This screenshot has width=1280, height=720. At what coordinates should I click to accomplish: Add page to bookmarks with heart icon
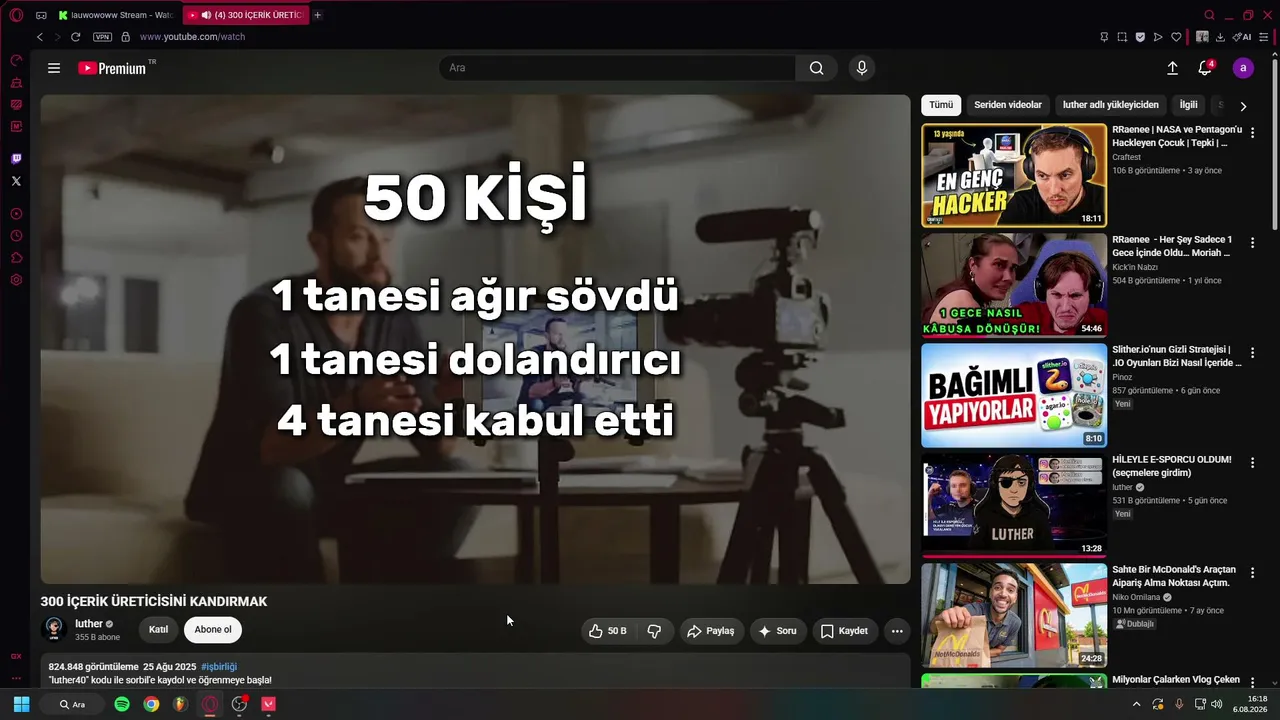pos(1176,37)
